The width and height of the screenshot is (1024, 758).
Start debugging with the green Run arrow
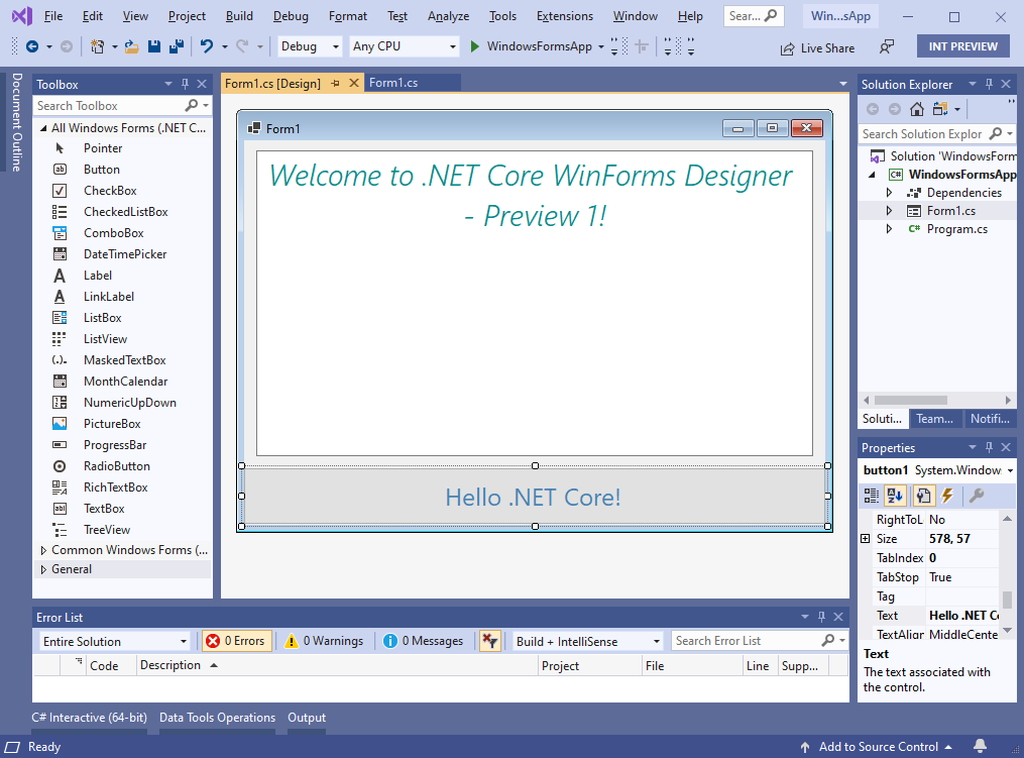click(474, 46)
